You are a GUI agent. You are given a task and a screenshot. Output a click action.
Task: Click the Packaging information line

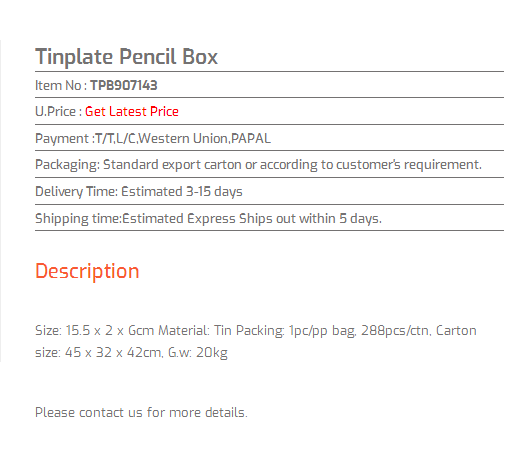258,165
